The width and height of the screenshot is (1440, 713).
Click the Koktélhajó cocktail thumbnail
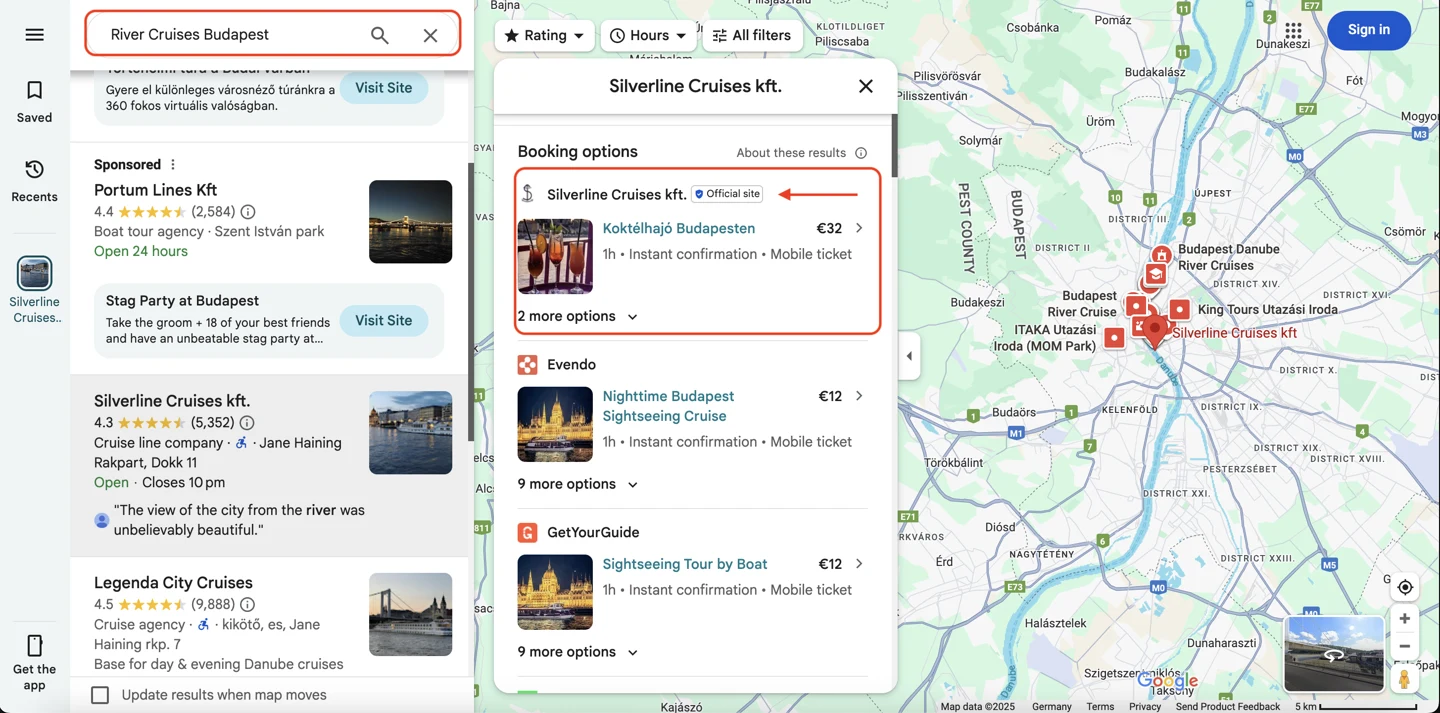click(555, 256)
